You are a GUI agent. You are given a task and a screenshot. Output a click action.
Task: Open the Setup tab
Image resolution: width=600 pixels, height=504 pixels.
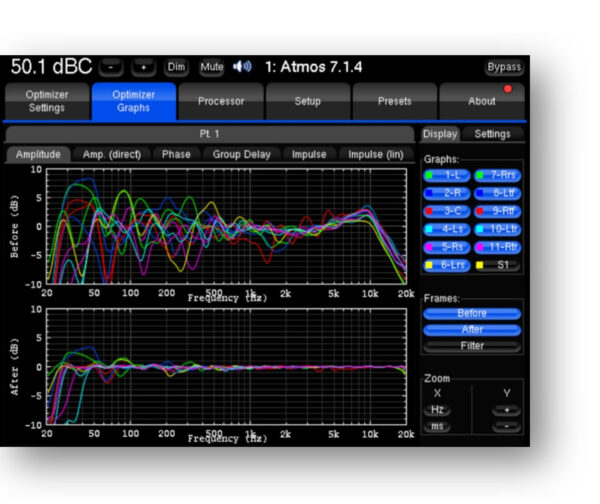coord(308,101)
